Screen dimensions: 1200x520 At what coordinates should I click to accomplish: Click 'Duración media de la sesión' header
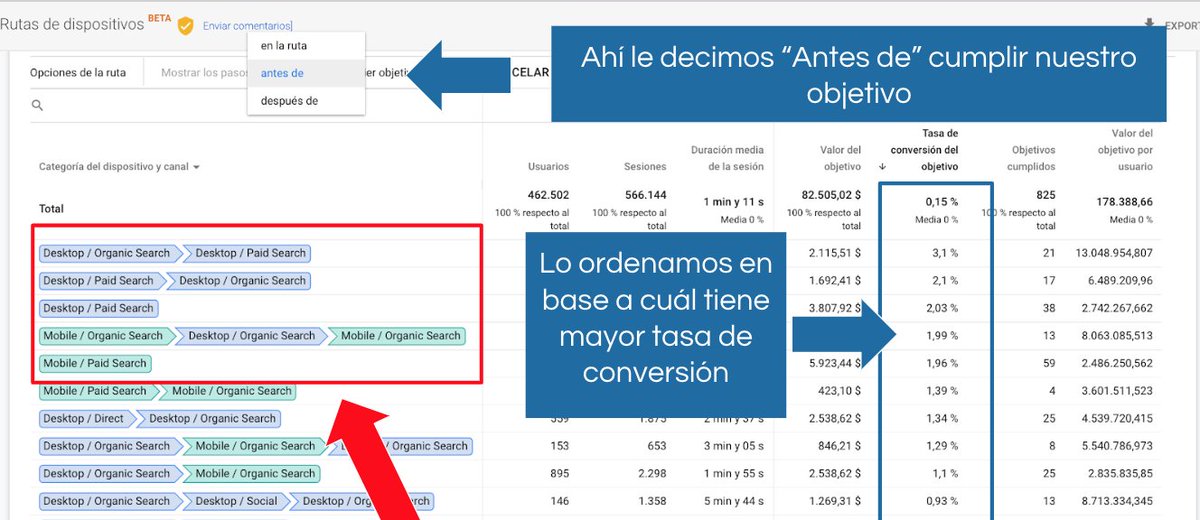727,158
